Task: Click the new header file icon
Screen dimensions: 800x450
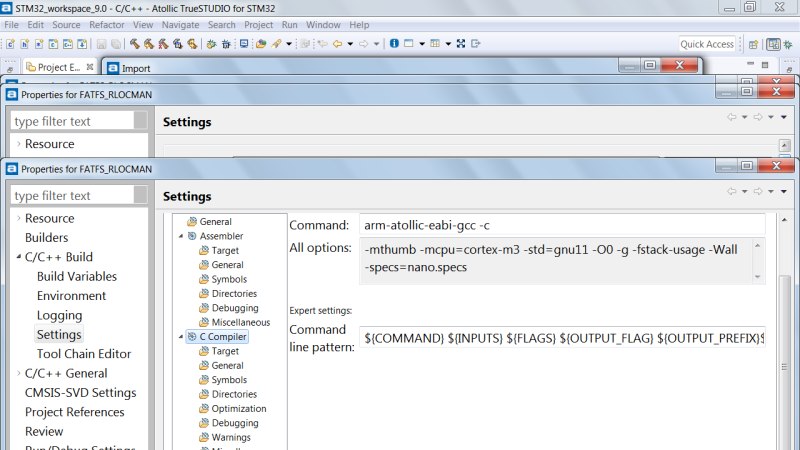Action: click(x=24, y=44)
